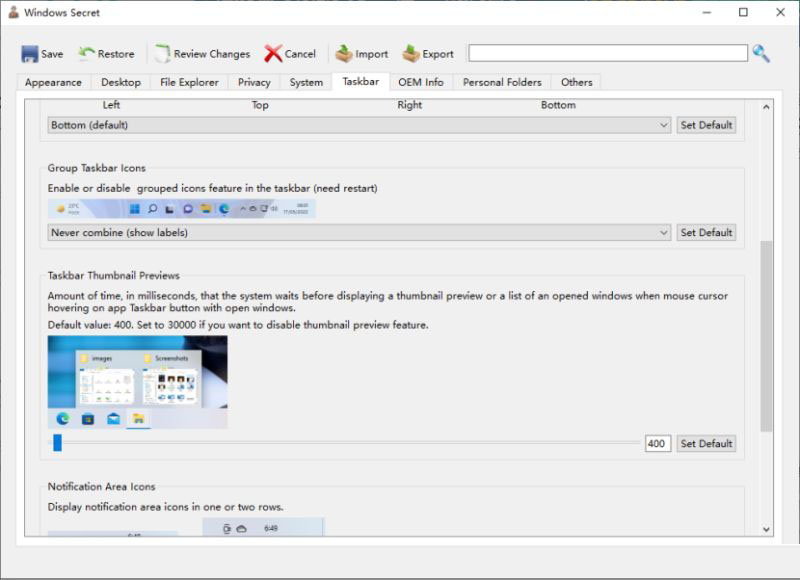Click the Import box icon
800x580 pixels.
click(x=344, y=53)
